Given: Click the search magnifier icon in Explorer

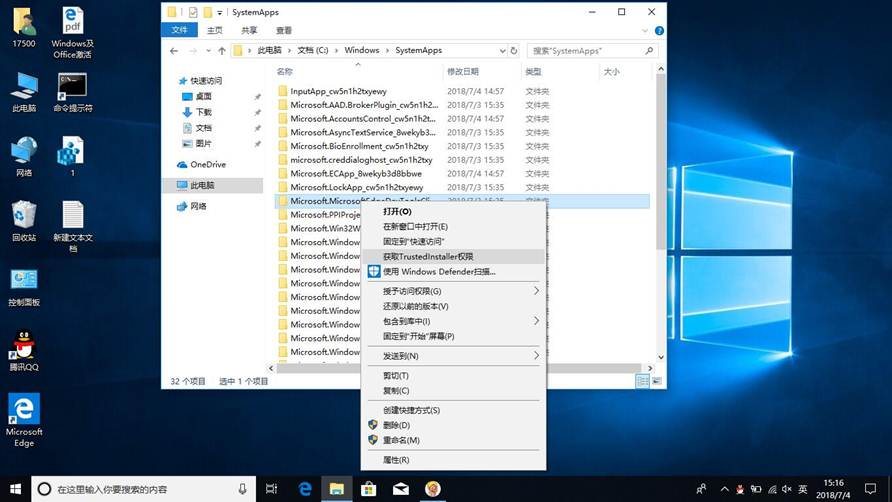Looking at the screenshot, I should tap(649, 51).
